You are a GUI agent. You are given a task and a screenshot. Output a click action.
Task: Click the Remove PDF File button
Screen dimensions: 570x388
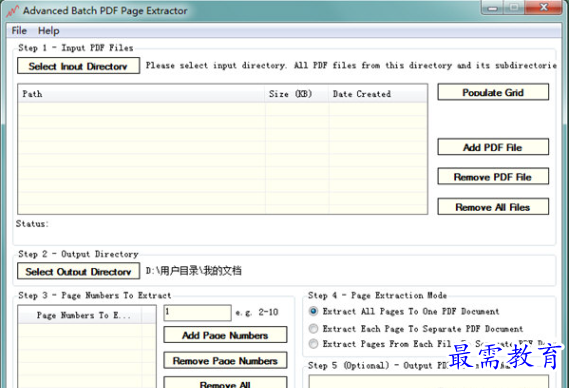tap(493, 177)
